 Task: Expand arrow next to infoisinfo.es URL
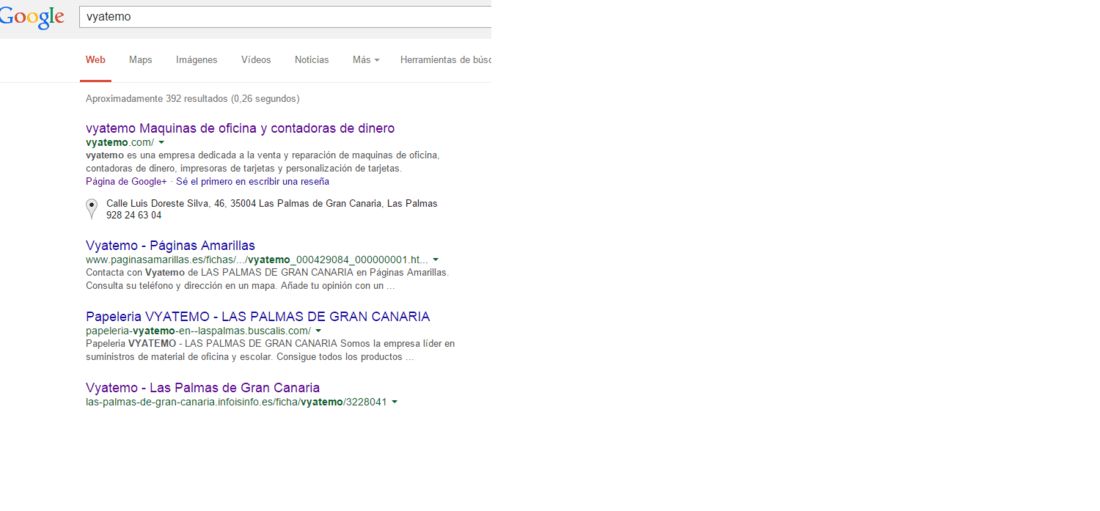click(x=394, y=402)
